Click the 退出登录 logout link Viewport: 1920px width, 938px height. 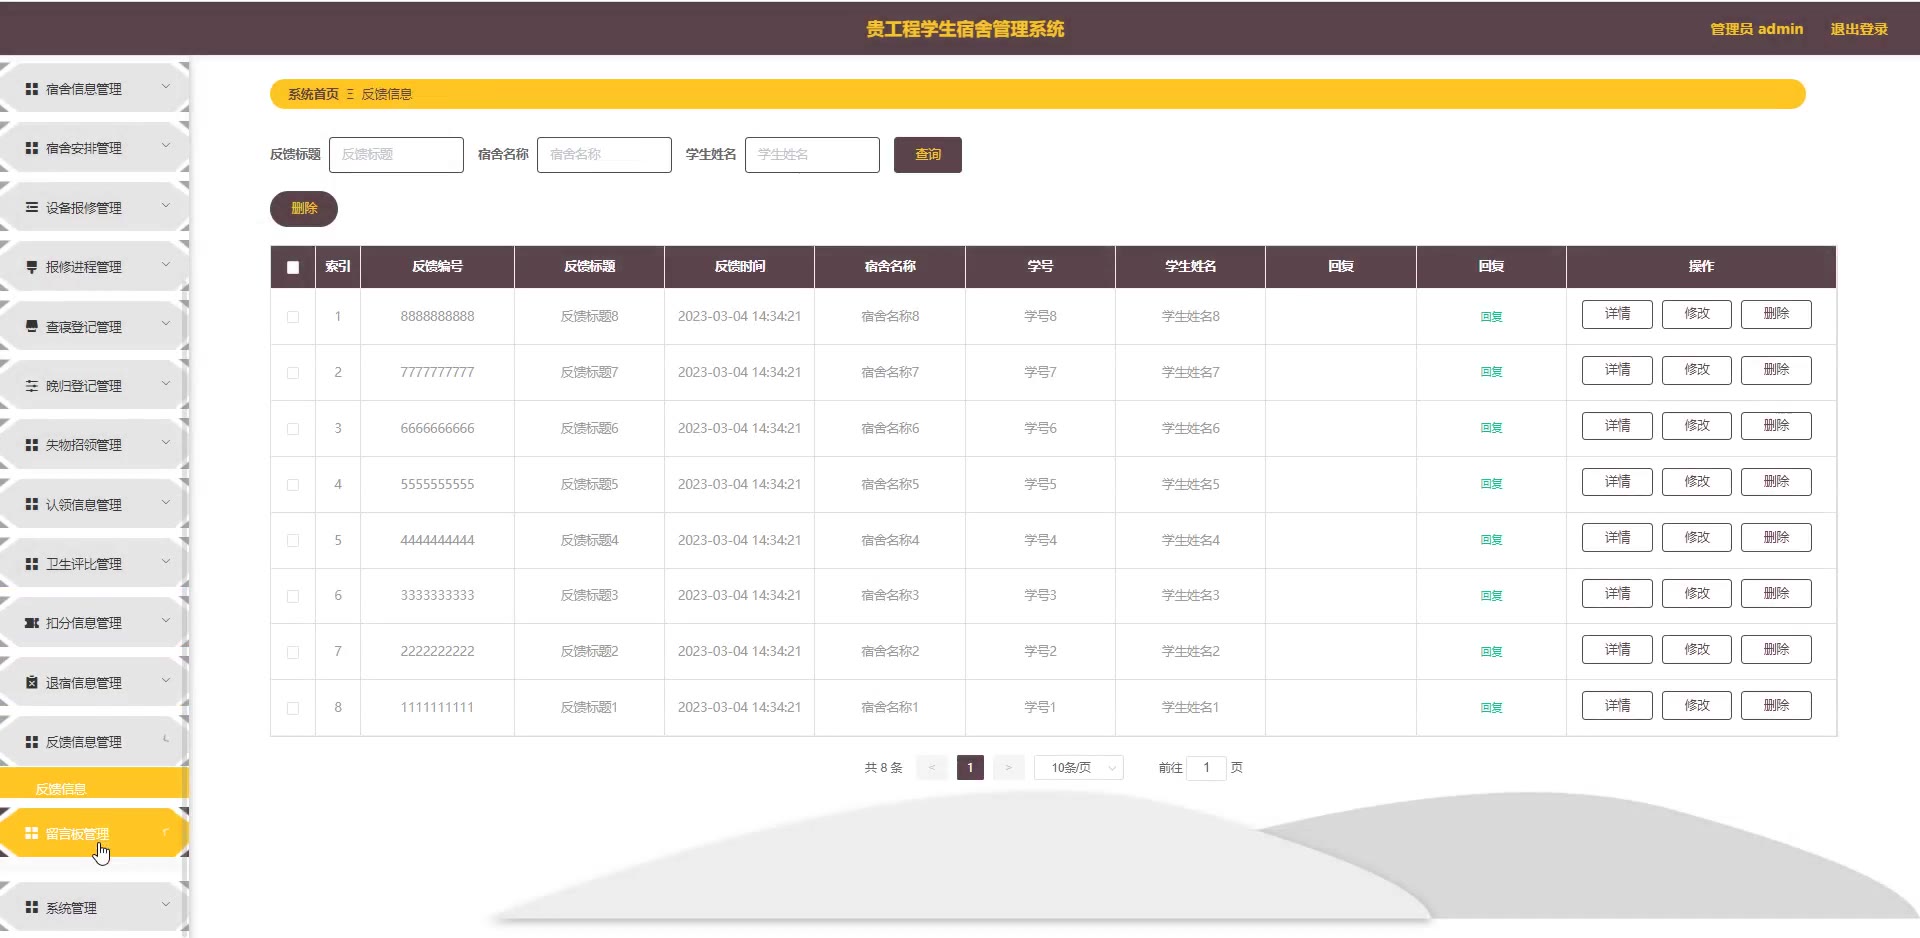(x=1859, y=29)
